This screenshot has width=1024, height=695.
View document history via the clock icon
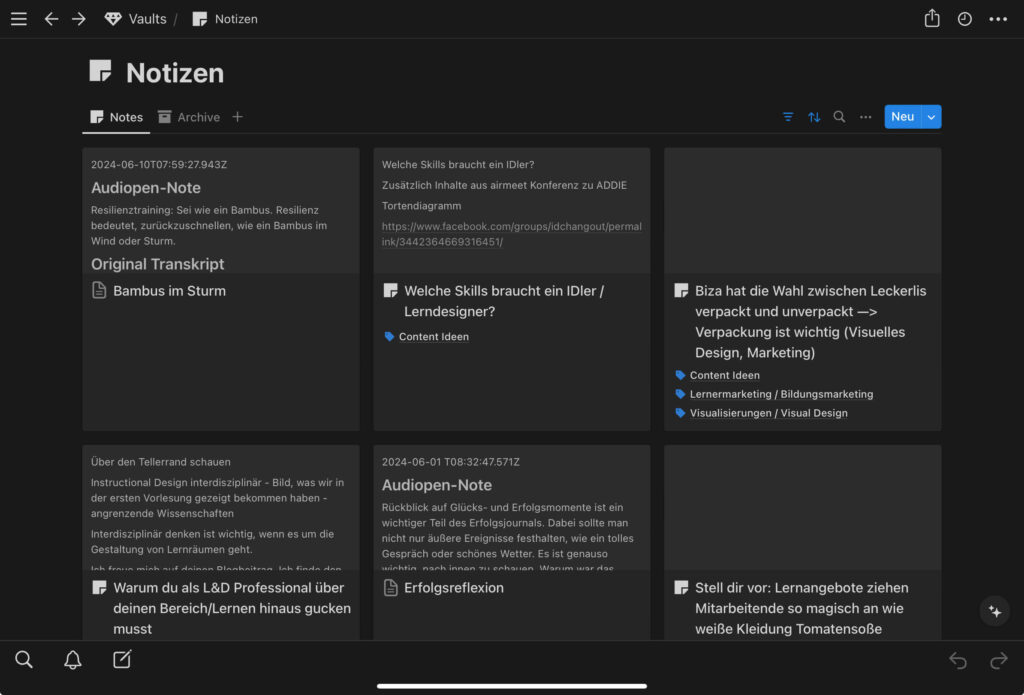point(963,18)
